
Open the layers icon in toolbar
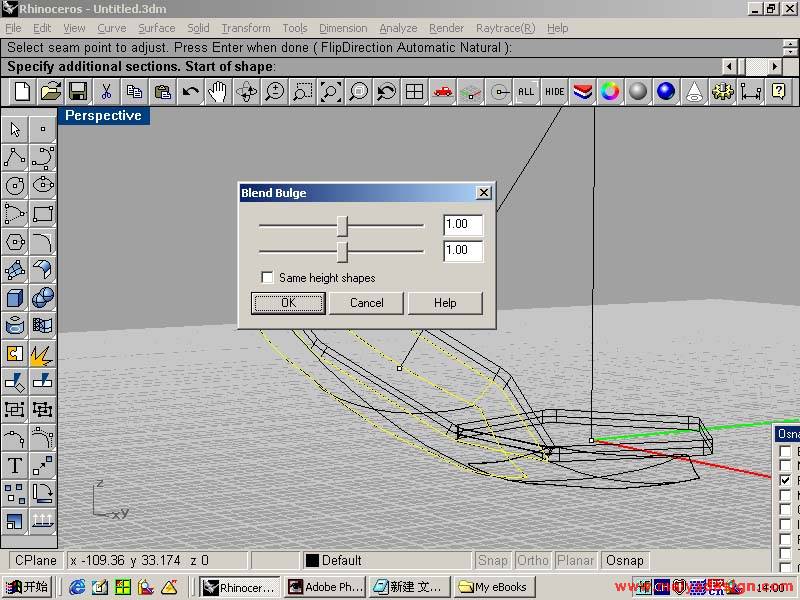582,92
